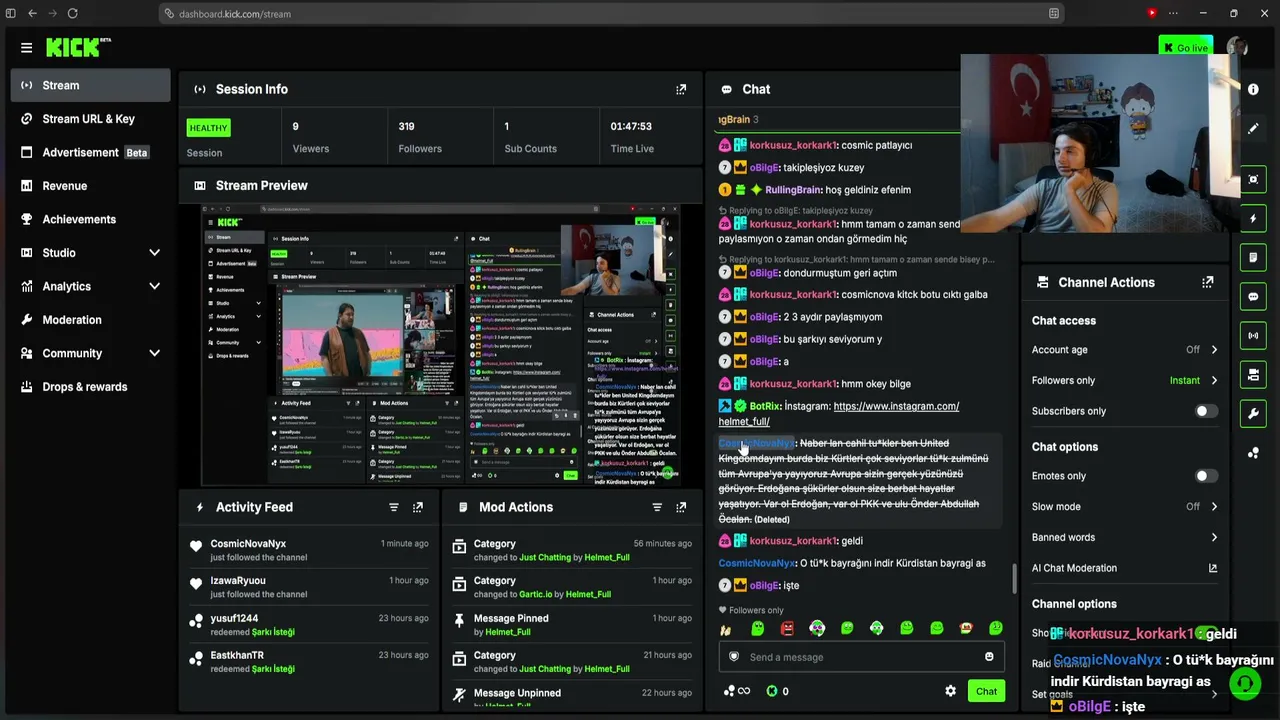The width and height of the screenshot is (1280, 720).
Task: Click the Send a message field
Action: pyautogui.click(x=862, y=657)
